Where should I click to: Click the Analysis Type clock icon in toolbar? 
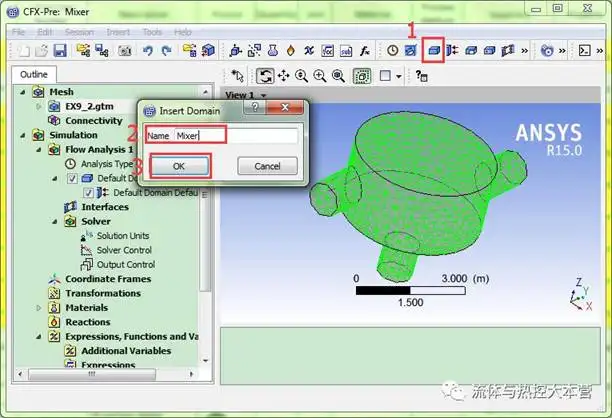point(392,50)
